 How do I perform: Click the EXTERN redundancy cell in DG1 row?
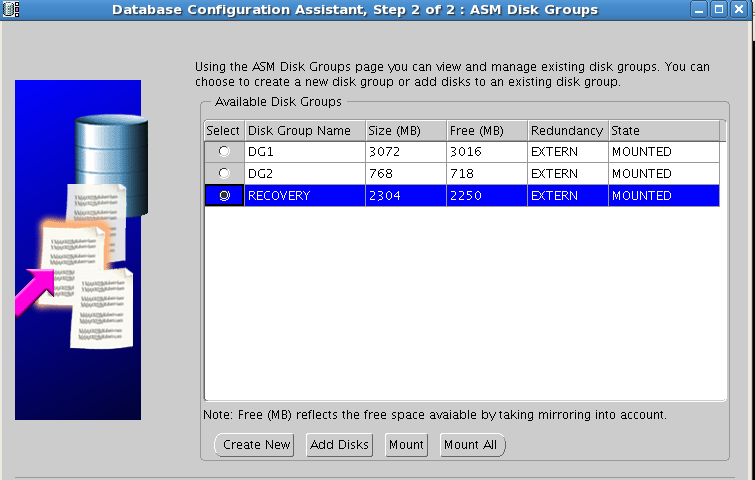point(568,152)
